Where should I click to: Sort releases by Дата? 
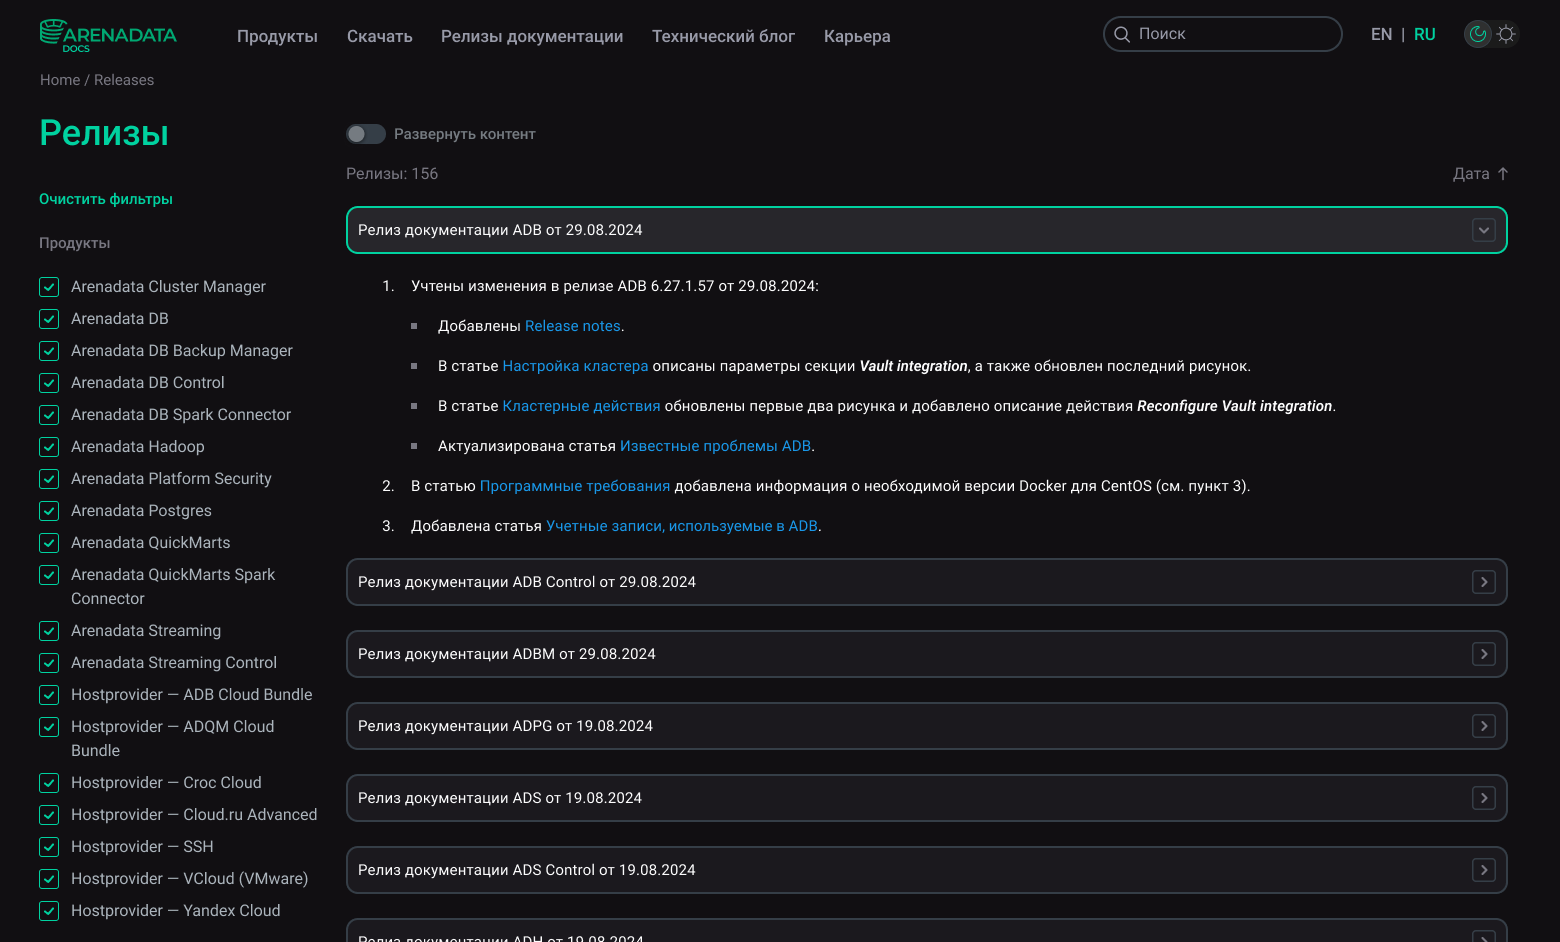[1480, 174]
